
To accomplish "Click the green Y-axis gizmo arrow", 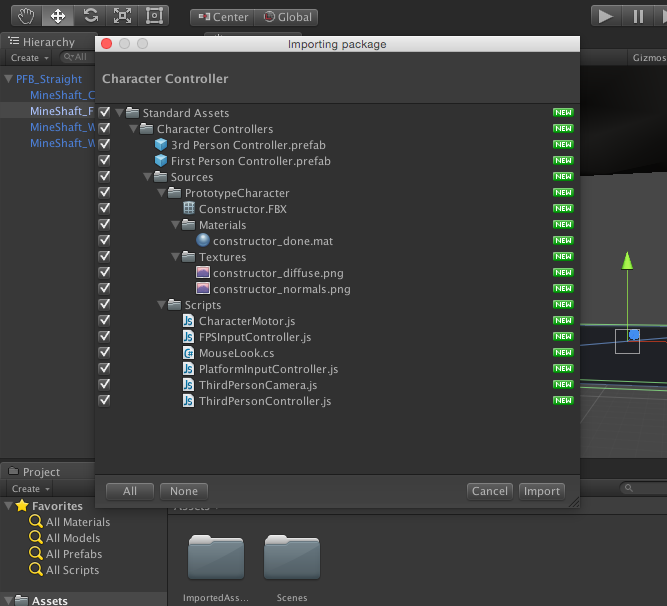I will pos(627,260).
